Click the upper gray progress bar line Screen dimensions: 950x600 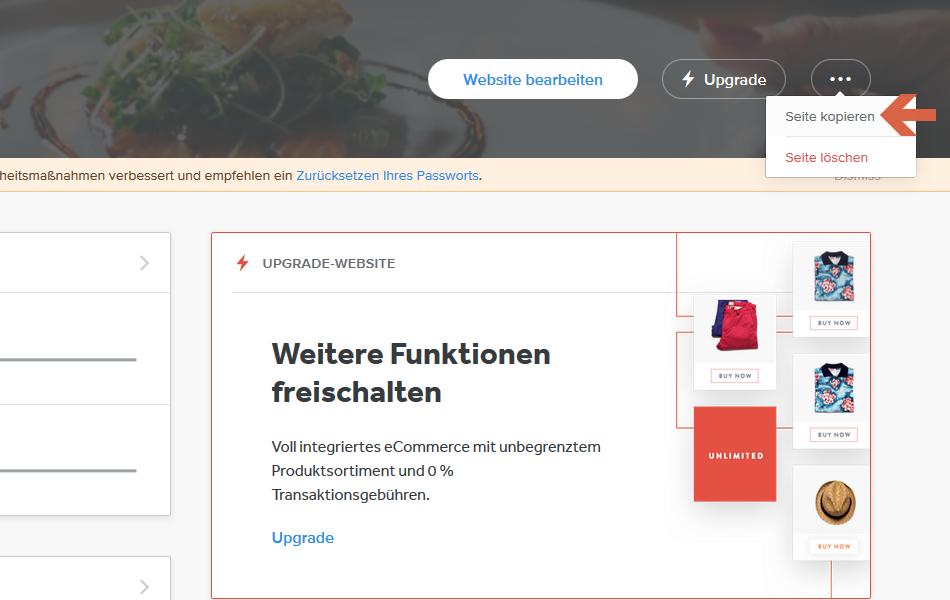(x=68, y=359)
